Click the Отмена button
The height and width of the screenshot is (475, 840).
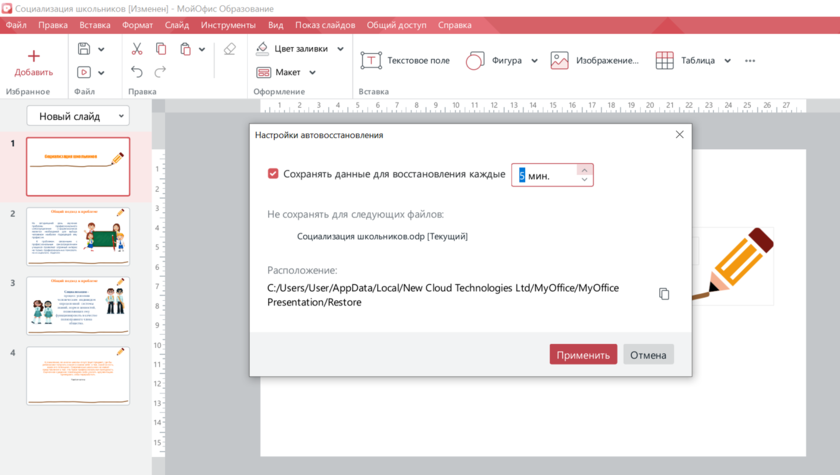648,355
